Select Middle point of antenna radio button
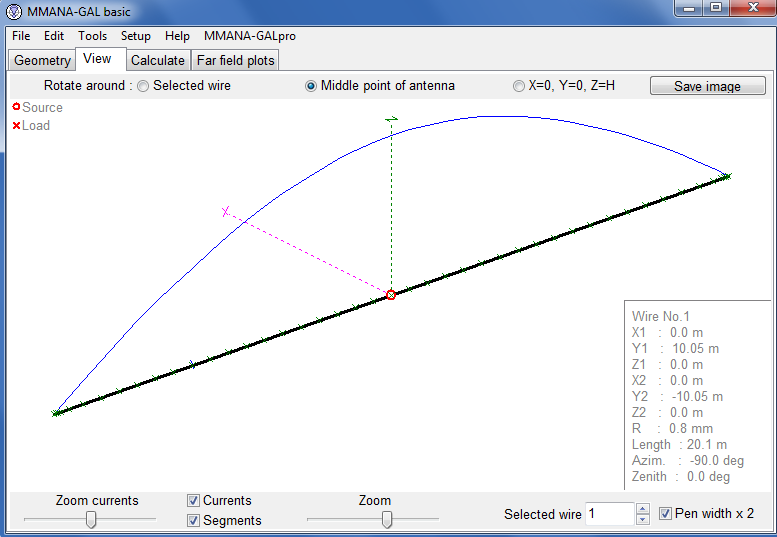Image resolution: width=777 pixels, height=537 pixels. tap(311, 86)
